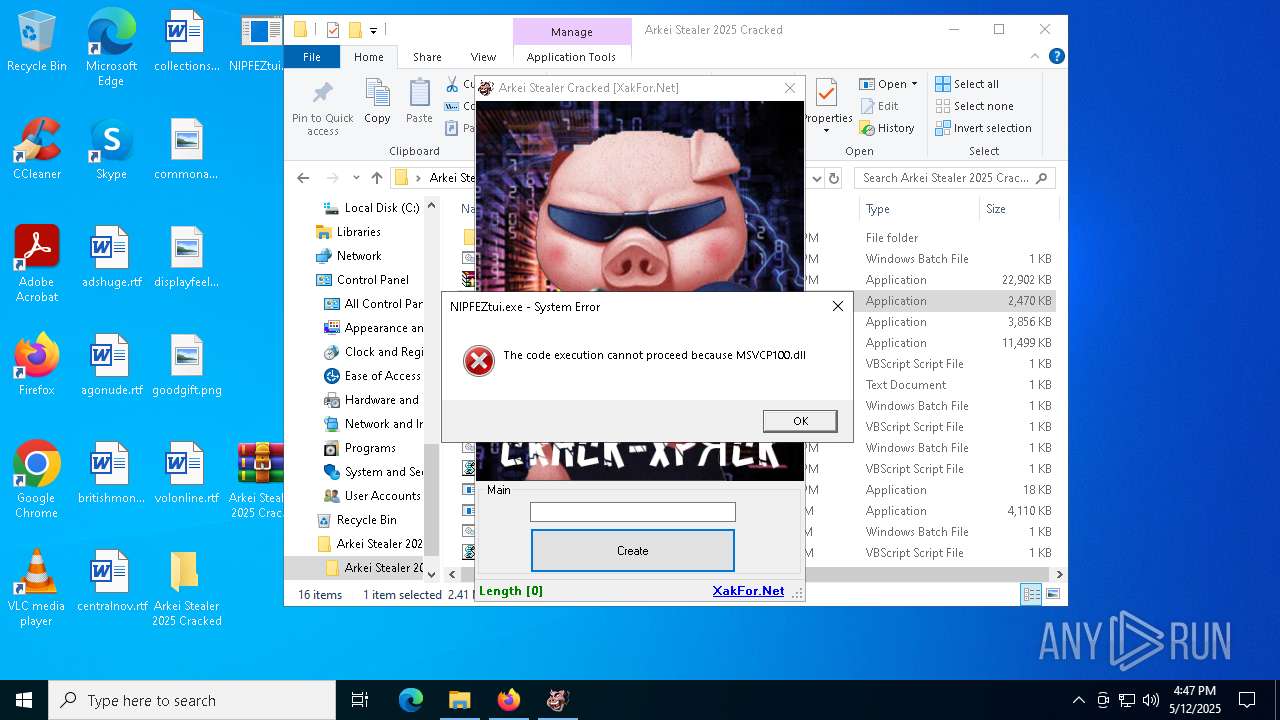Open the Application Tools tab
Screen dimensions: 1280x720
tap(571, 57)
